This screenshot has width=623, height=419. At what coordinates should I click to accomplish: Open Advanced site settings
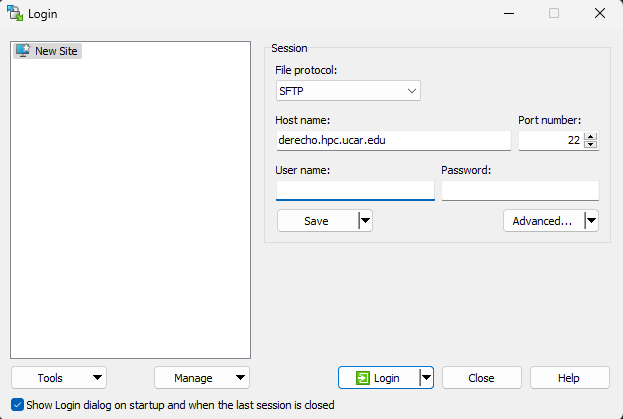tap(541, 221)
